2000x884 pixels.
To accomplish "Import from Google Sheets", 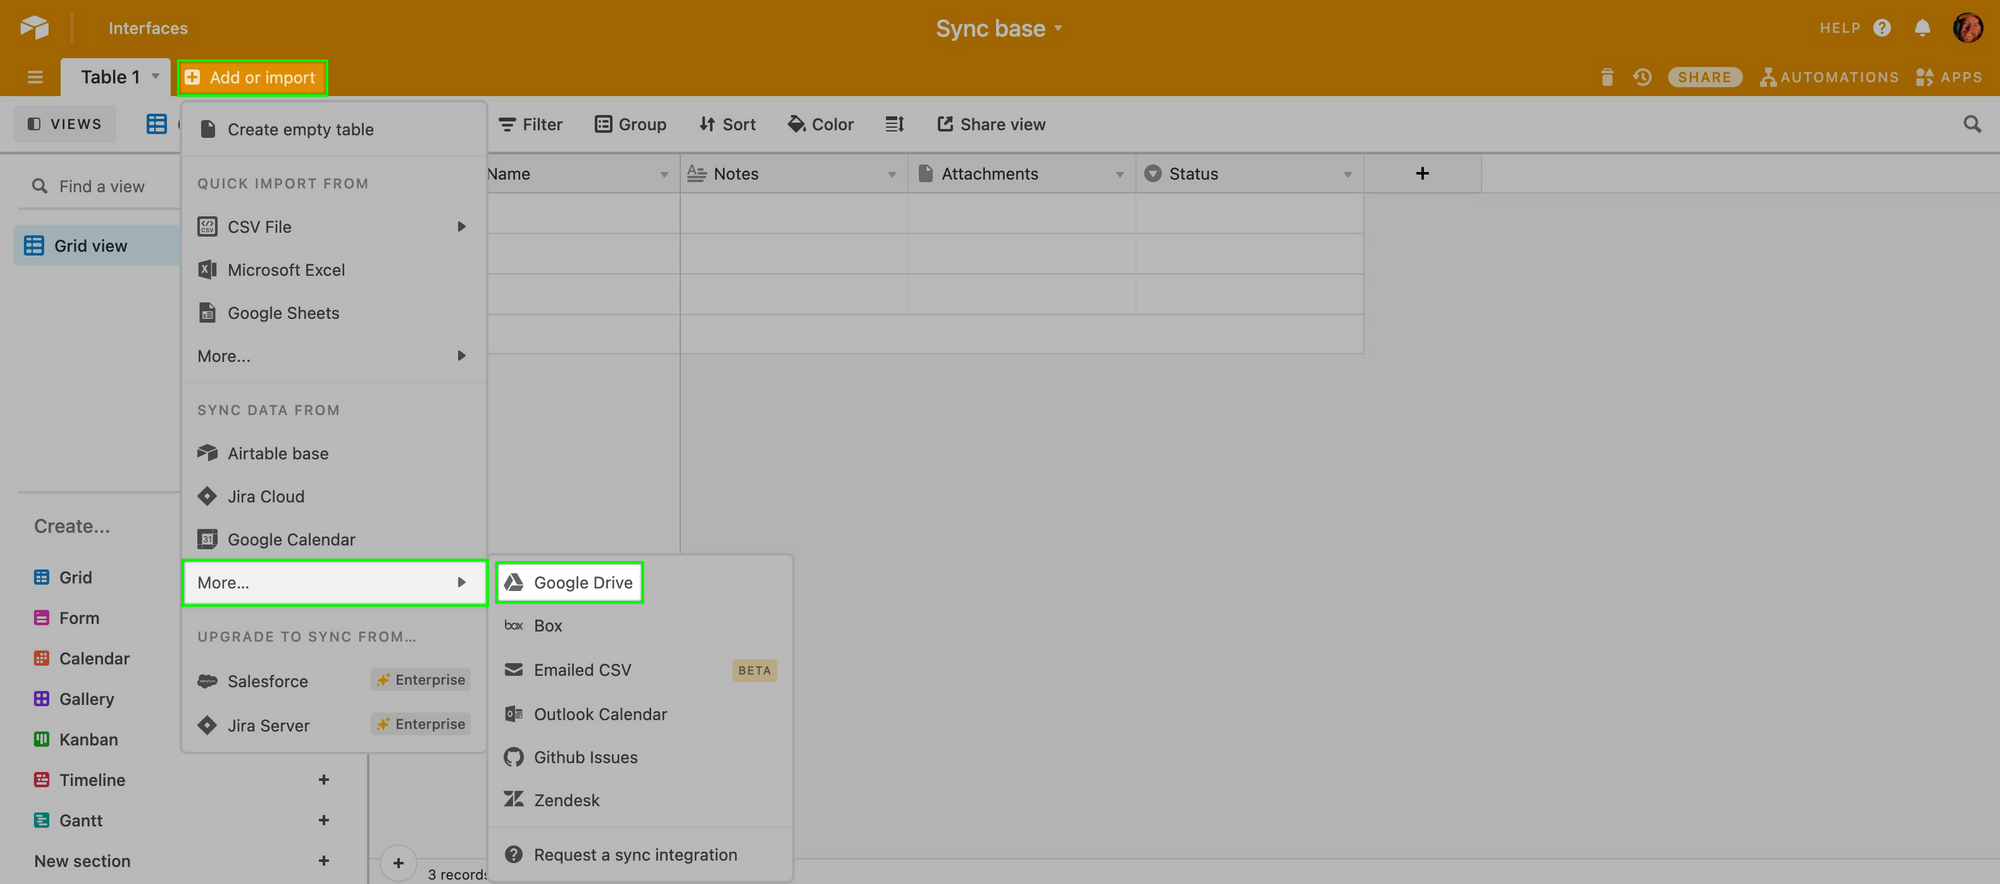I will click(334, 313).
